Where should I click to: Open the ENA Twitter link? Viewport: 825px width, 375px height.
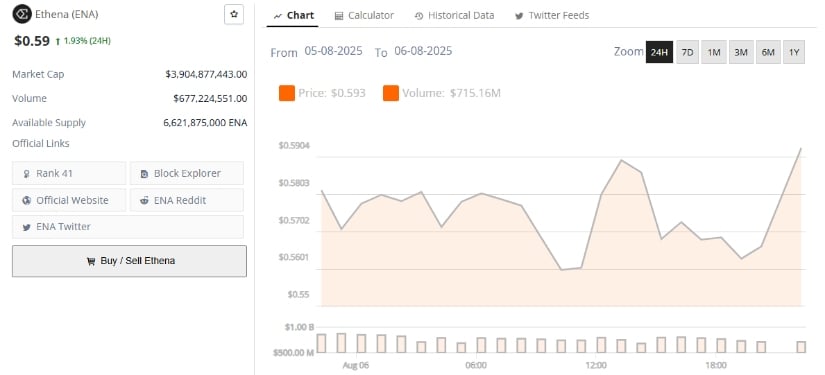pos(128,227)
